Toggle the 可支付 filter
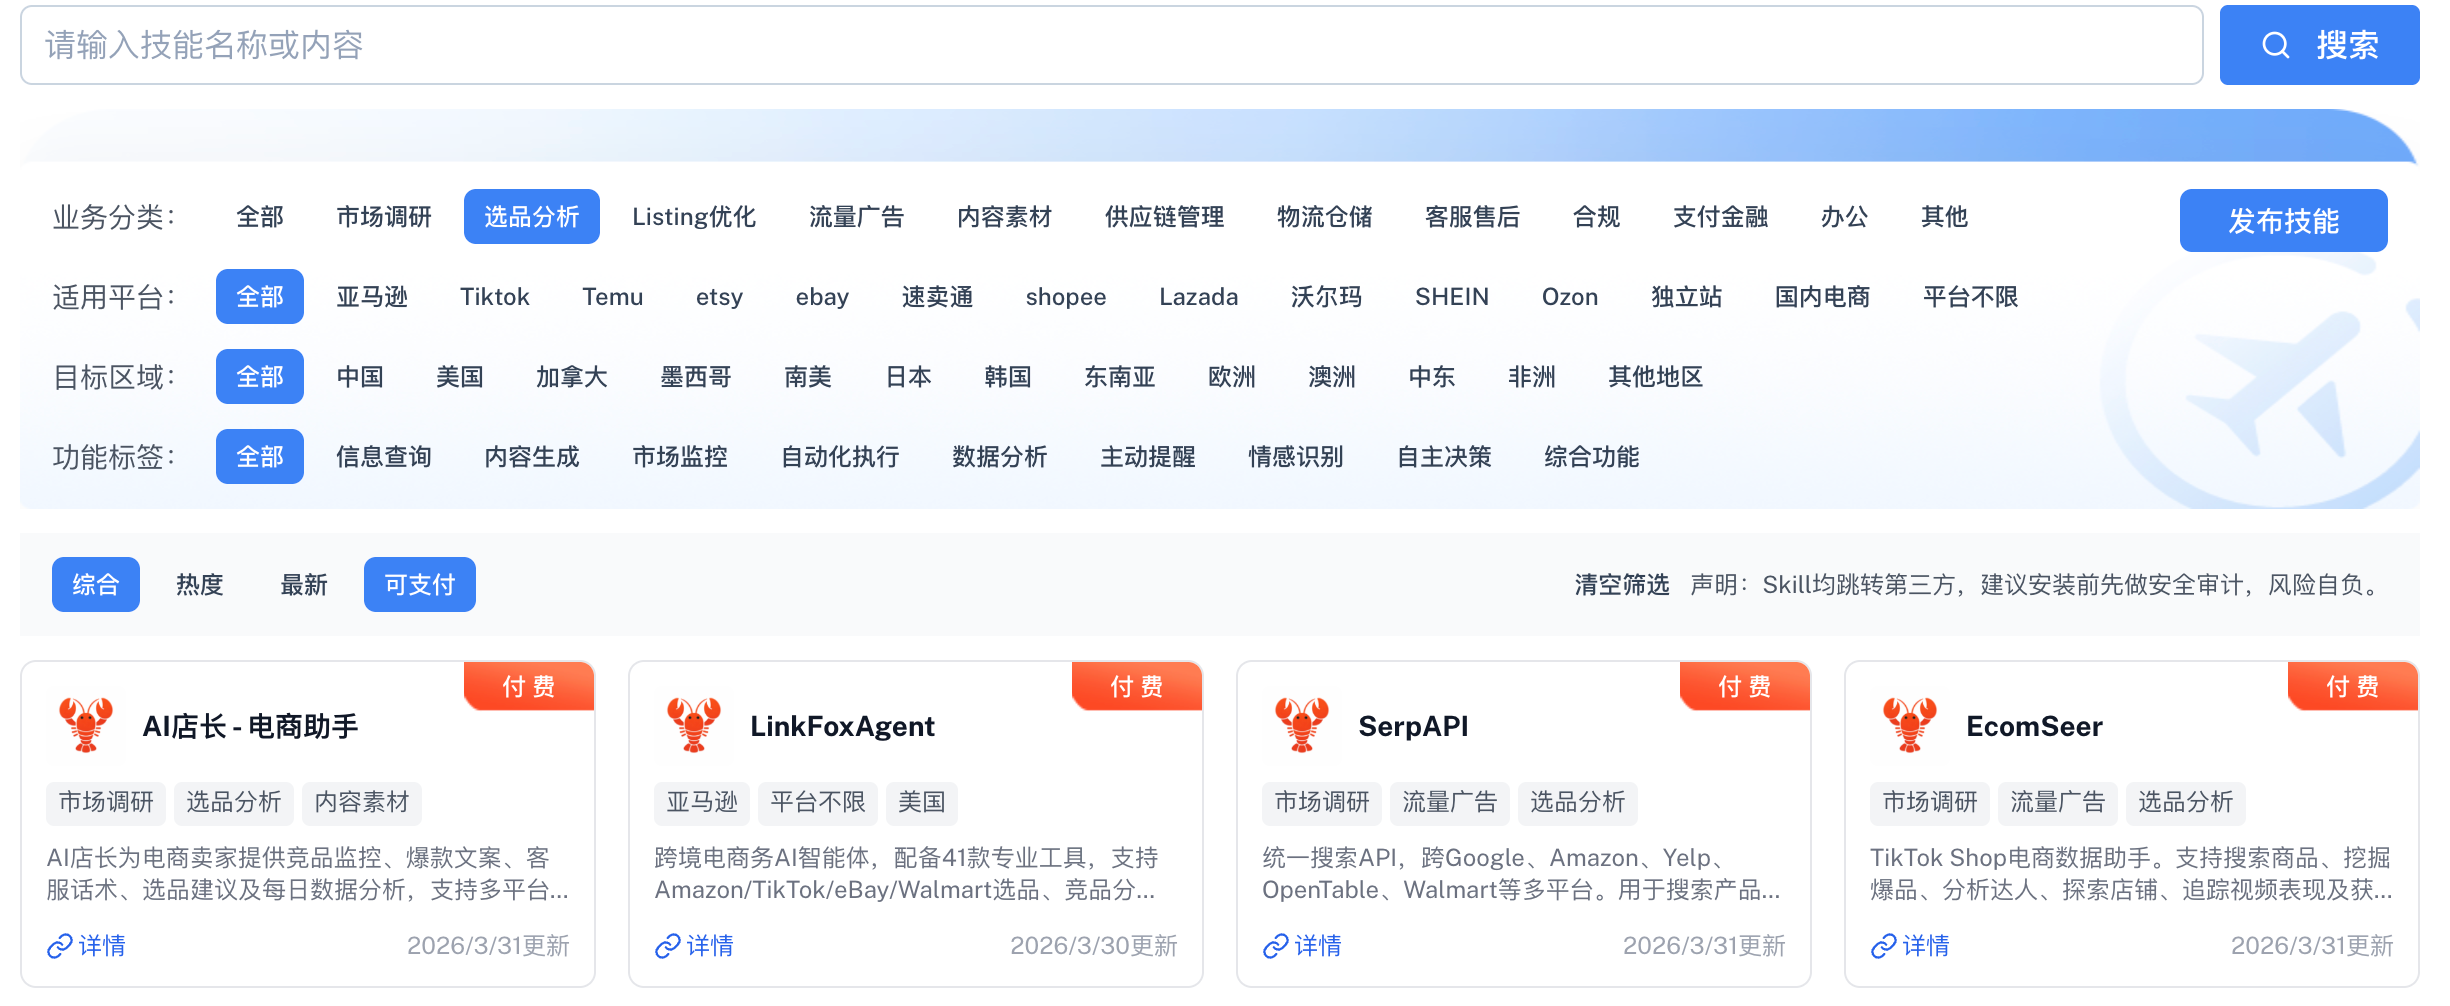This screenshot has width=2450, height=1006. [419, 585]
